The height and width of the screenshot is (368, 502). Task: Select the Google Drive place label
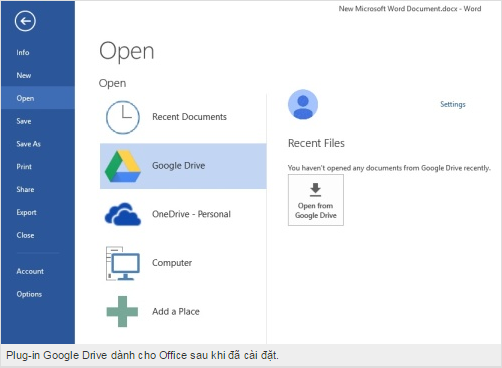click(178, 166)
